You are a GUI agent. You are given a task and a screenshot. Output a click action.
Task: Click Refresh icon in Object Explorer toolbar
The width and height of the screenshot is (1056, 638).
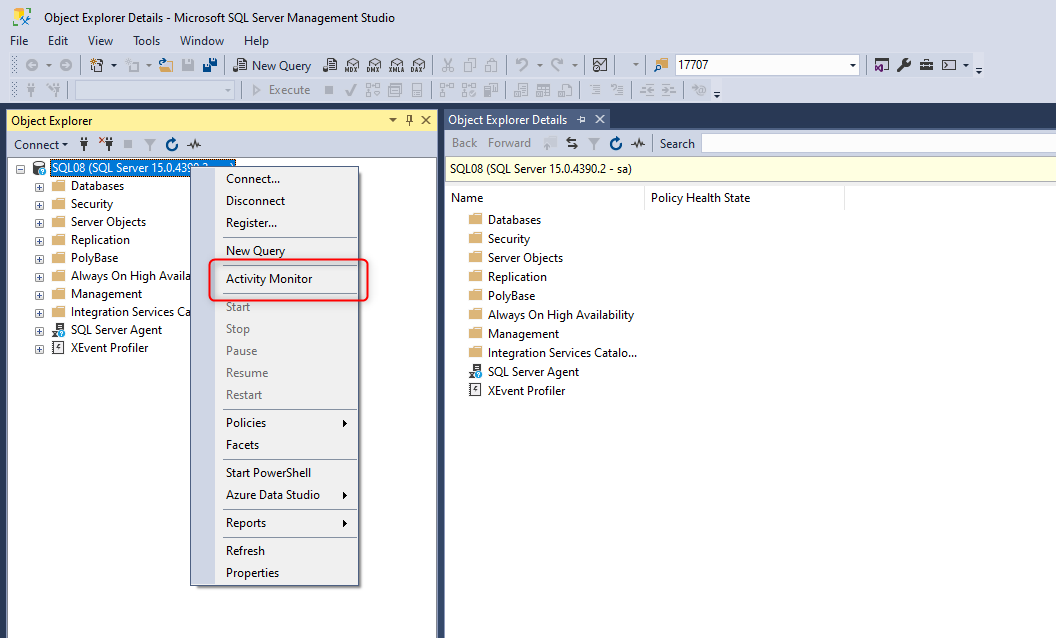(x=172, y=144)
